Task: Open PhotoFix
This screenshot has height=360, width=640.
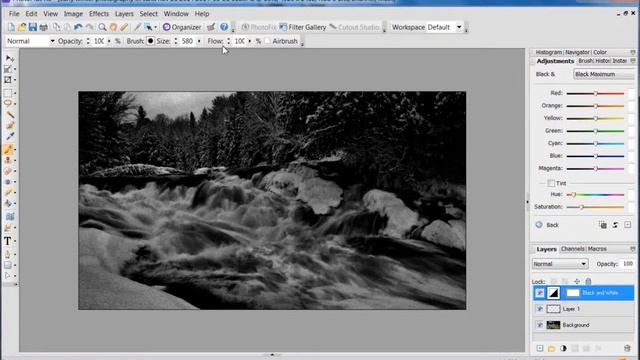Action: pyautogui.click(x=258, y=27)
